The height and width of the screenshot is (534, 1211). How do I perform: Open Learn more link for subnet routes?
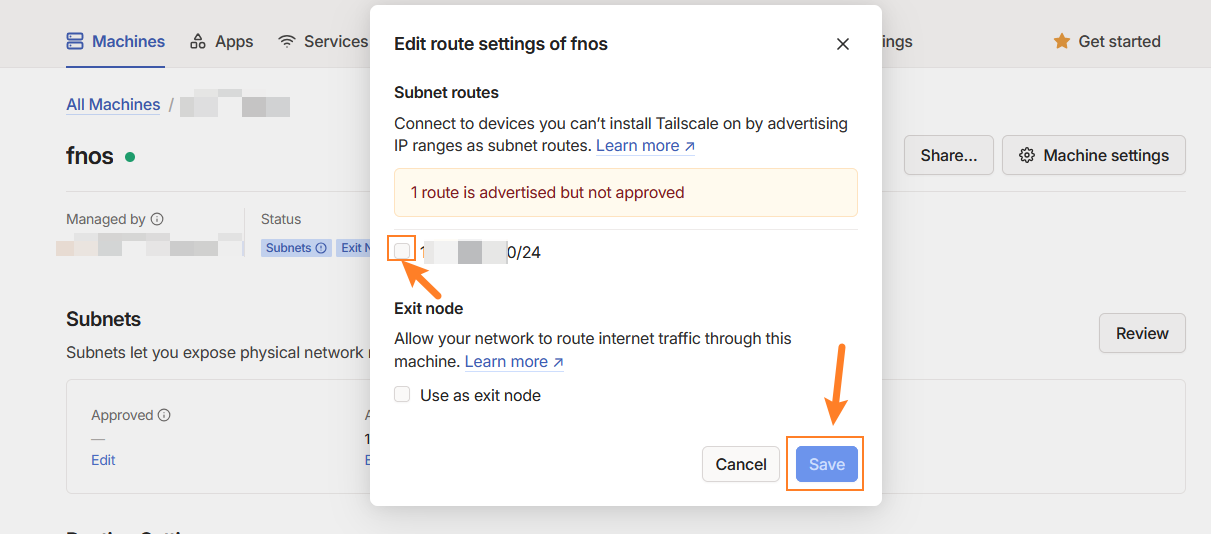click(x=645, y=146)
